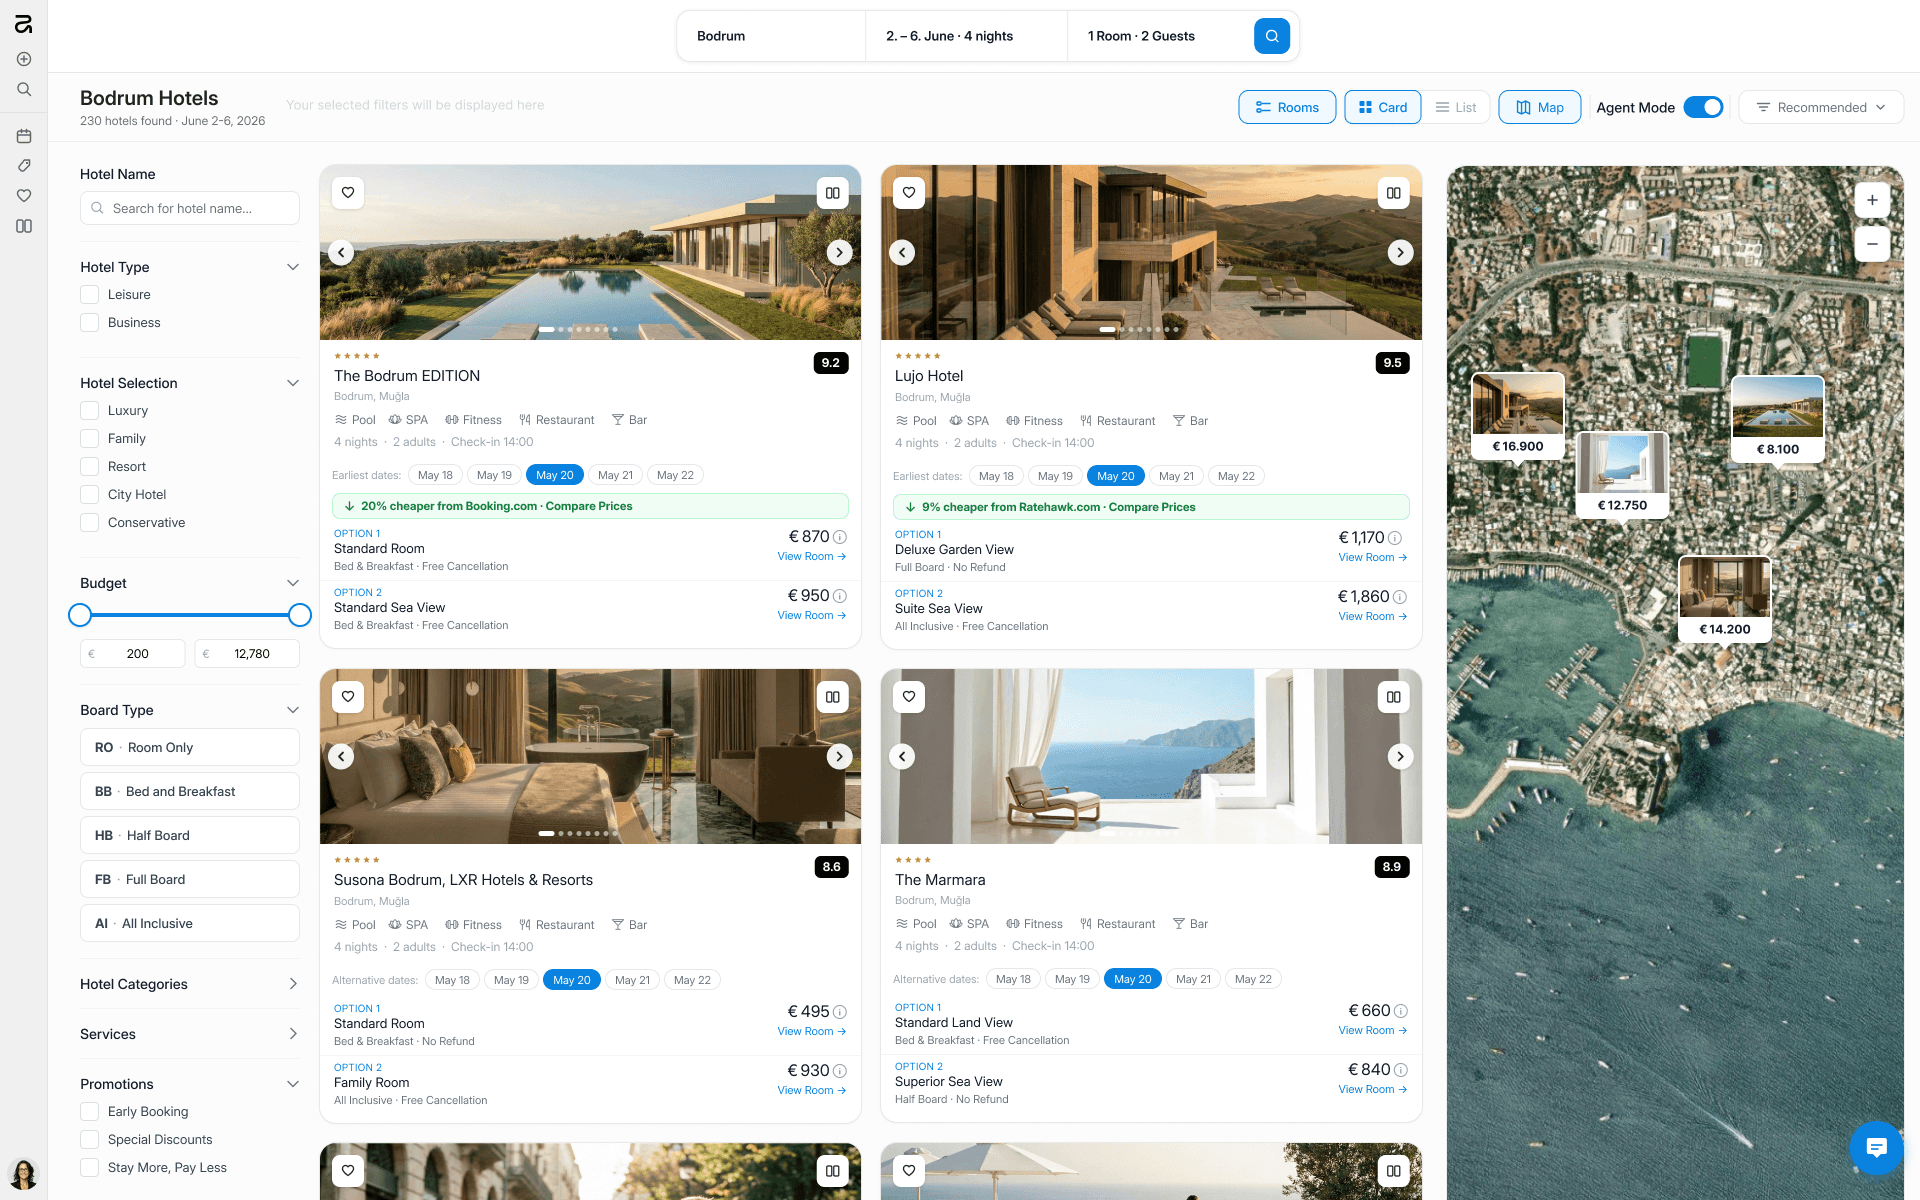1920x1200 pixels.
Task: Click the Budget slider maximum handle
Action: click(x=300, y=615)
